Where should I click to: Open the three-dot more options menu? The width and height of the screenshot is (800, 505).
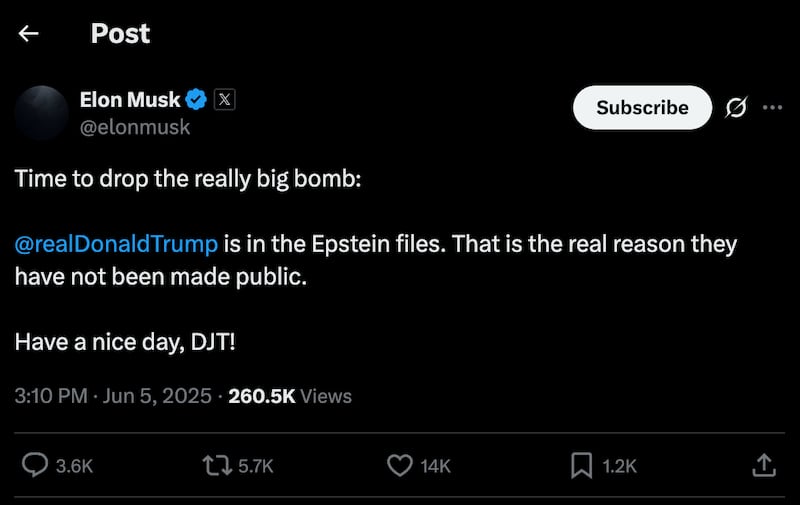(x=772, y=107)
